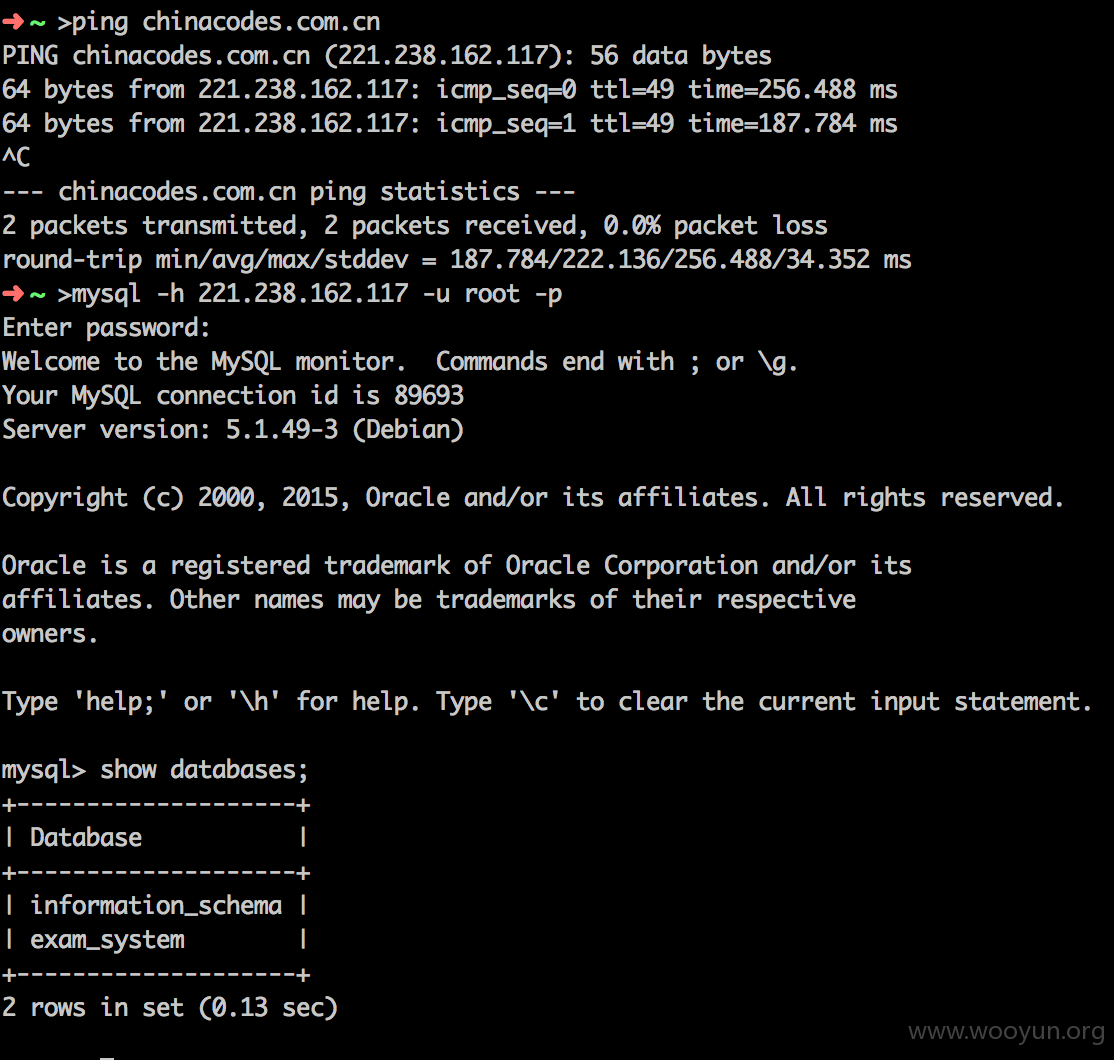
Task: Click the Copyright Oracle line
Action: tap(533, 497)
